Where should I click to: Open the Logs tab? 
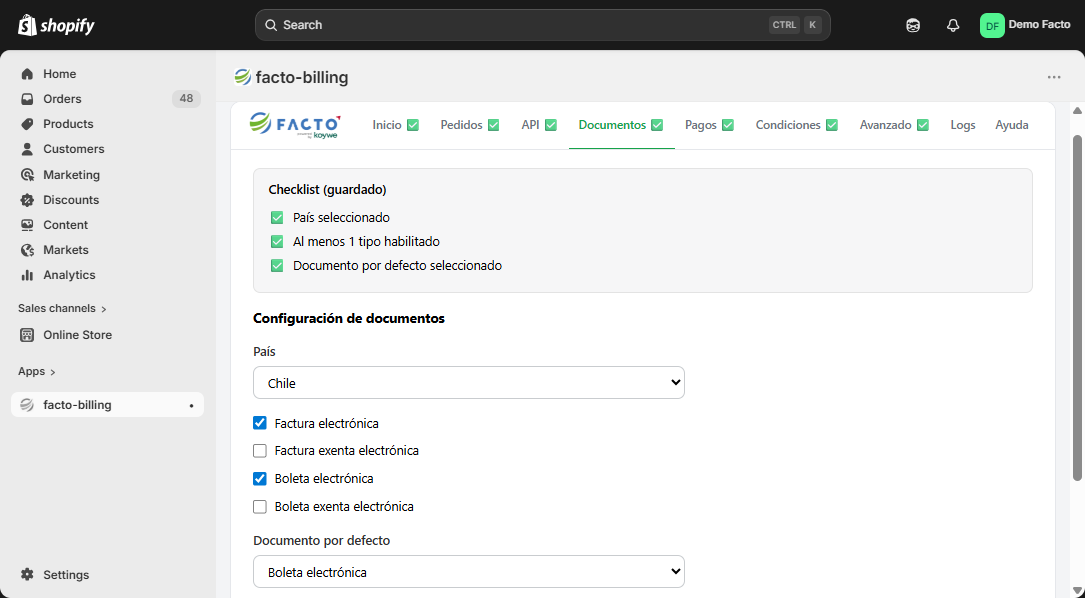(963, 125)
